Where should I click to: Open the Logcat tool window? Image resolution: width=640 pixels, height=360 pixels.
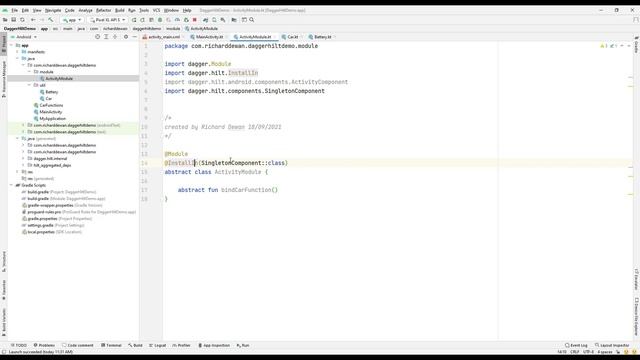[x=158, y=345]
